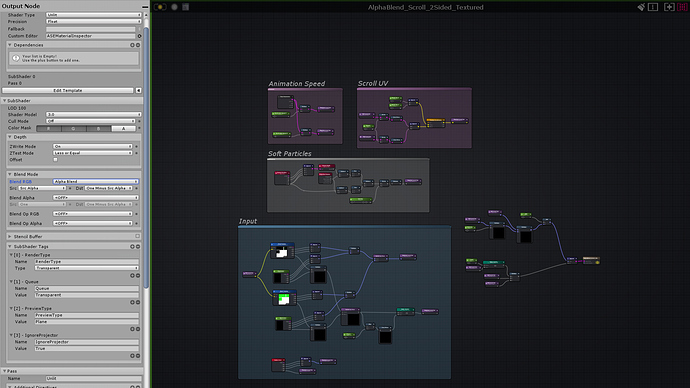690x388 pixels.
Task: Toggle Color Mask B channel
Action: coord(99,128)
